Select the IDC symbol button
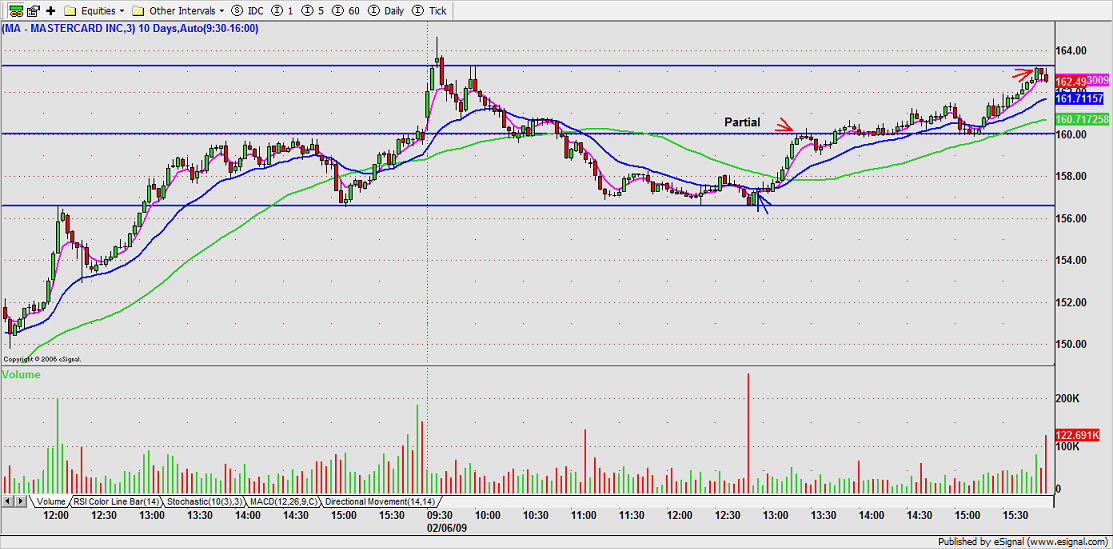Image resolution: width=1113 pixels, height=549 pixels. click(x=248, y=11)
